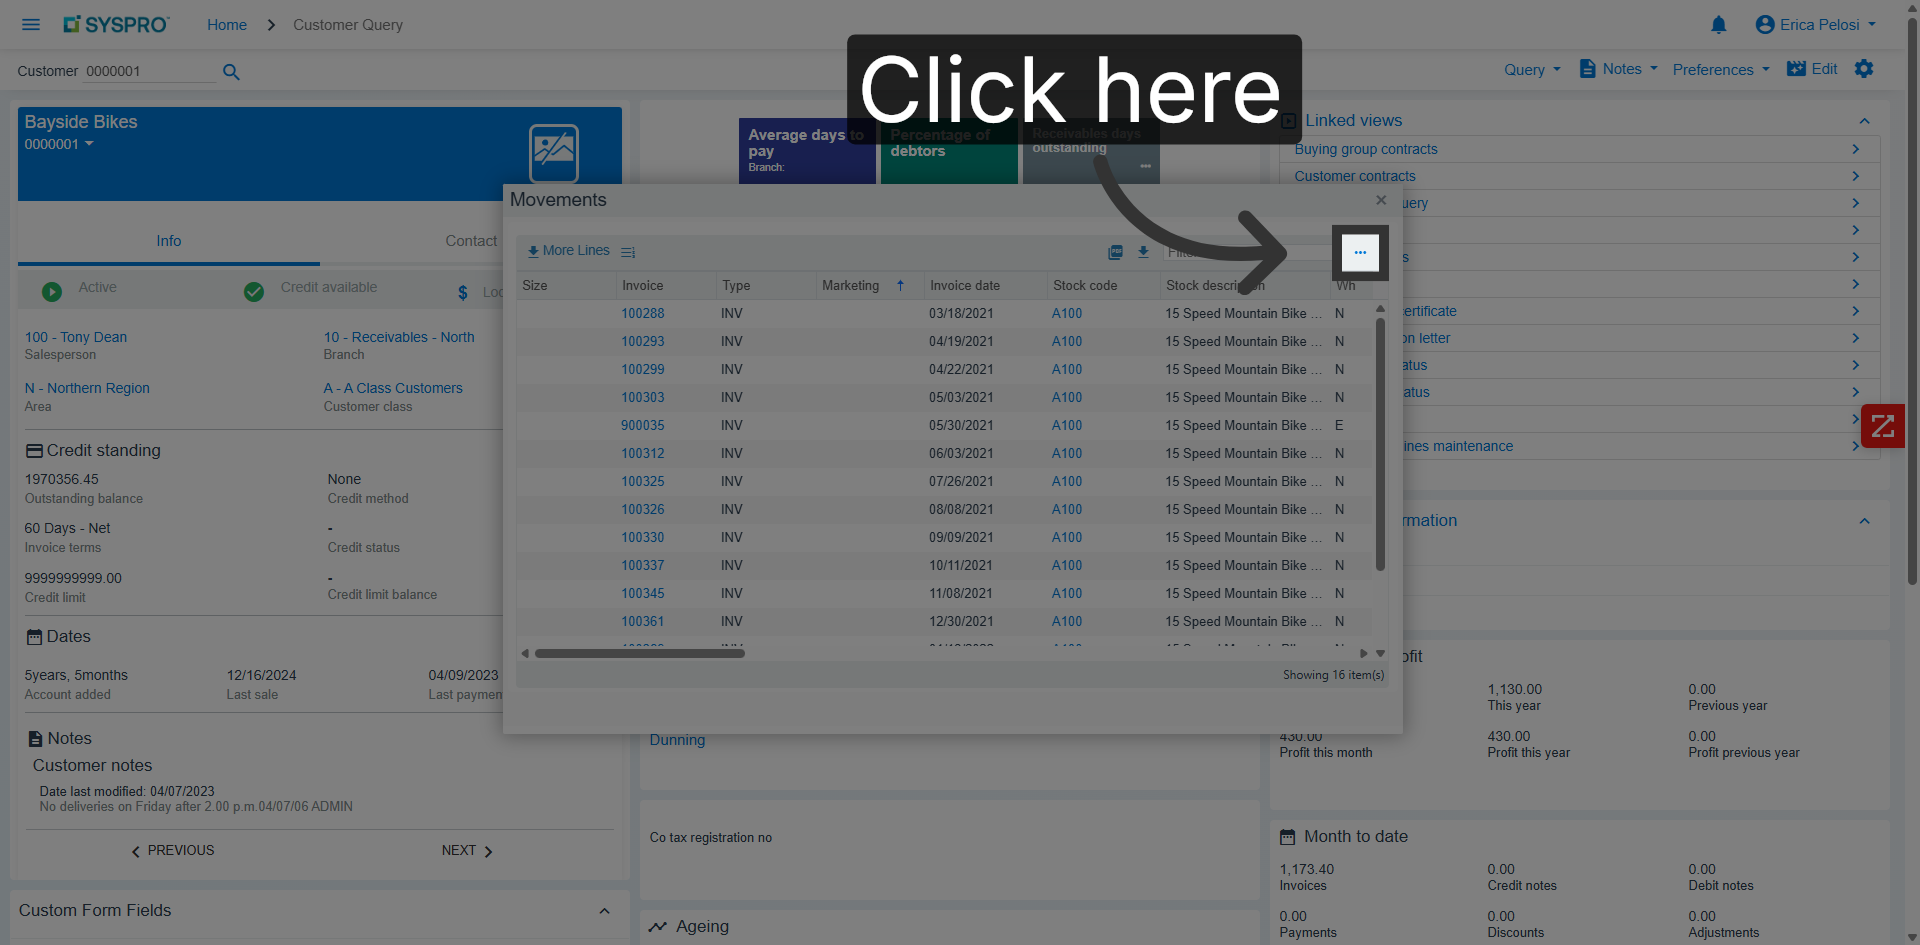This screenshot has height=945, width=1920.
Task: Click the page vertical scrollbar
Action: (x=1912, y=300)
